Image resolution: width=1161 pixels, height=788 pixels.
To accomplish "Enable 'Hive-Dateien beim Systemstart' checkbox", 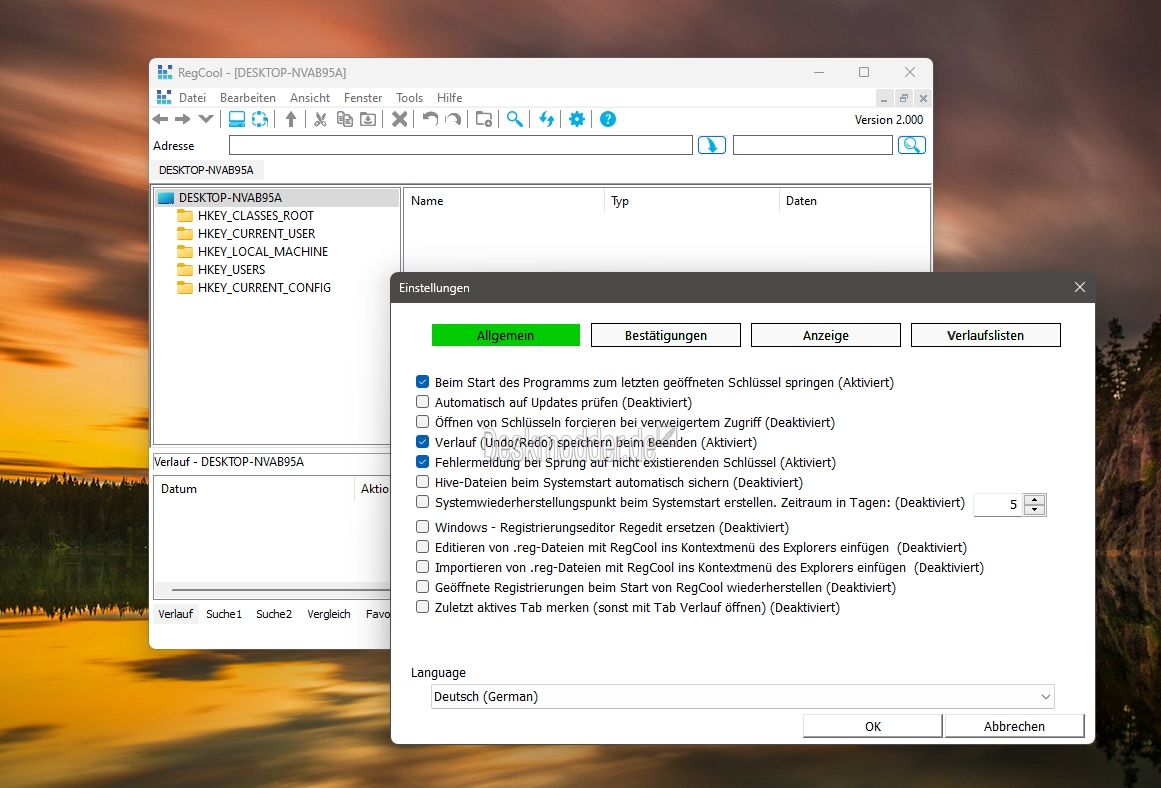I will [422, 482].
